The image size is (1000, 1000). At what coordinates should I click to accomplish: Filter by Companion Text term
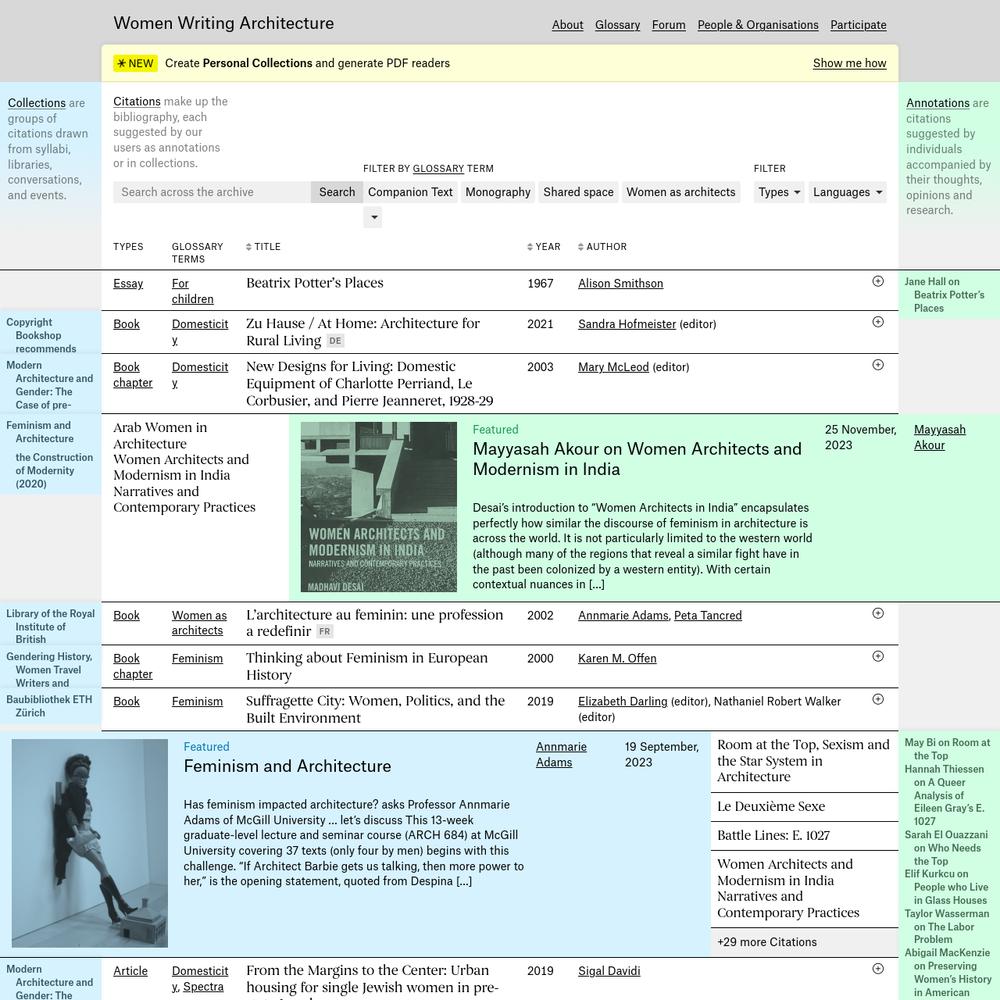[410, 192]
